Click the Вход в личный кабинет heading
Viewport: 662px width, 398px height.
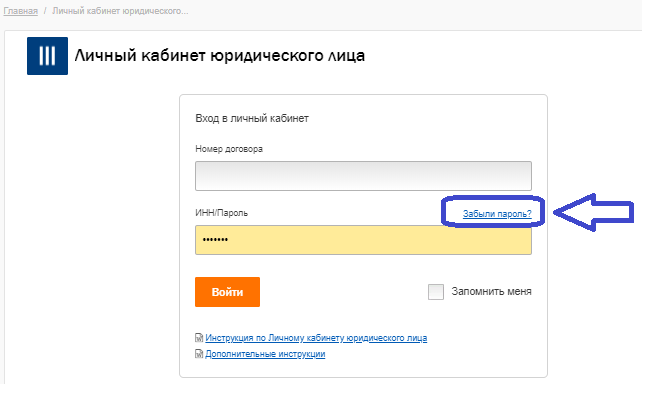252,119
